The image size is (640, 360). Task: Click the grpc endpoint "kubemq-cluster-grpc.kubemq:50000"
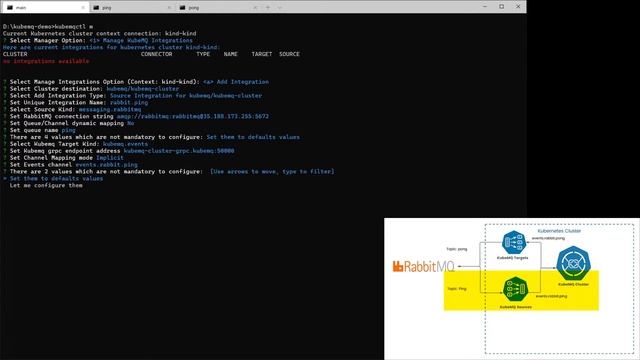tap(179, 151)
